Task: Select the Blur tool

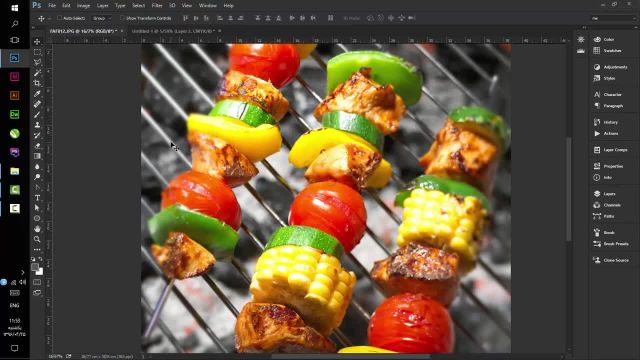Action: pyautogui.click(x=37, y=166)
